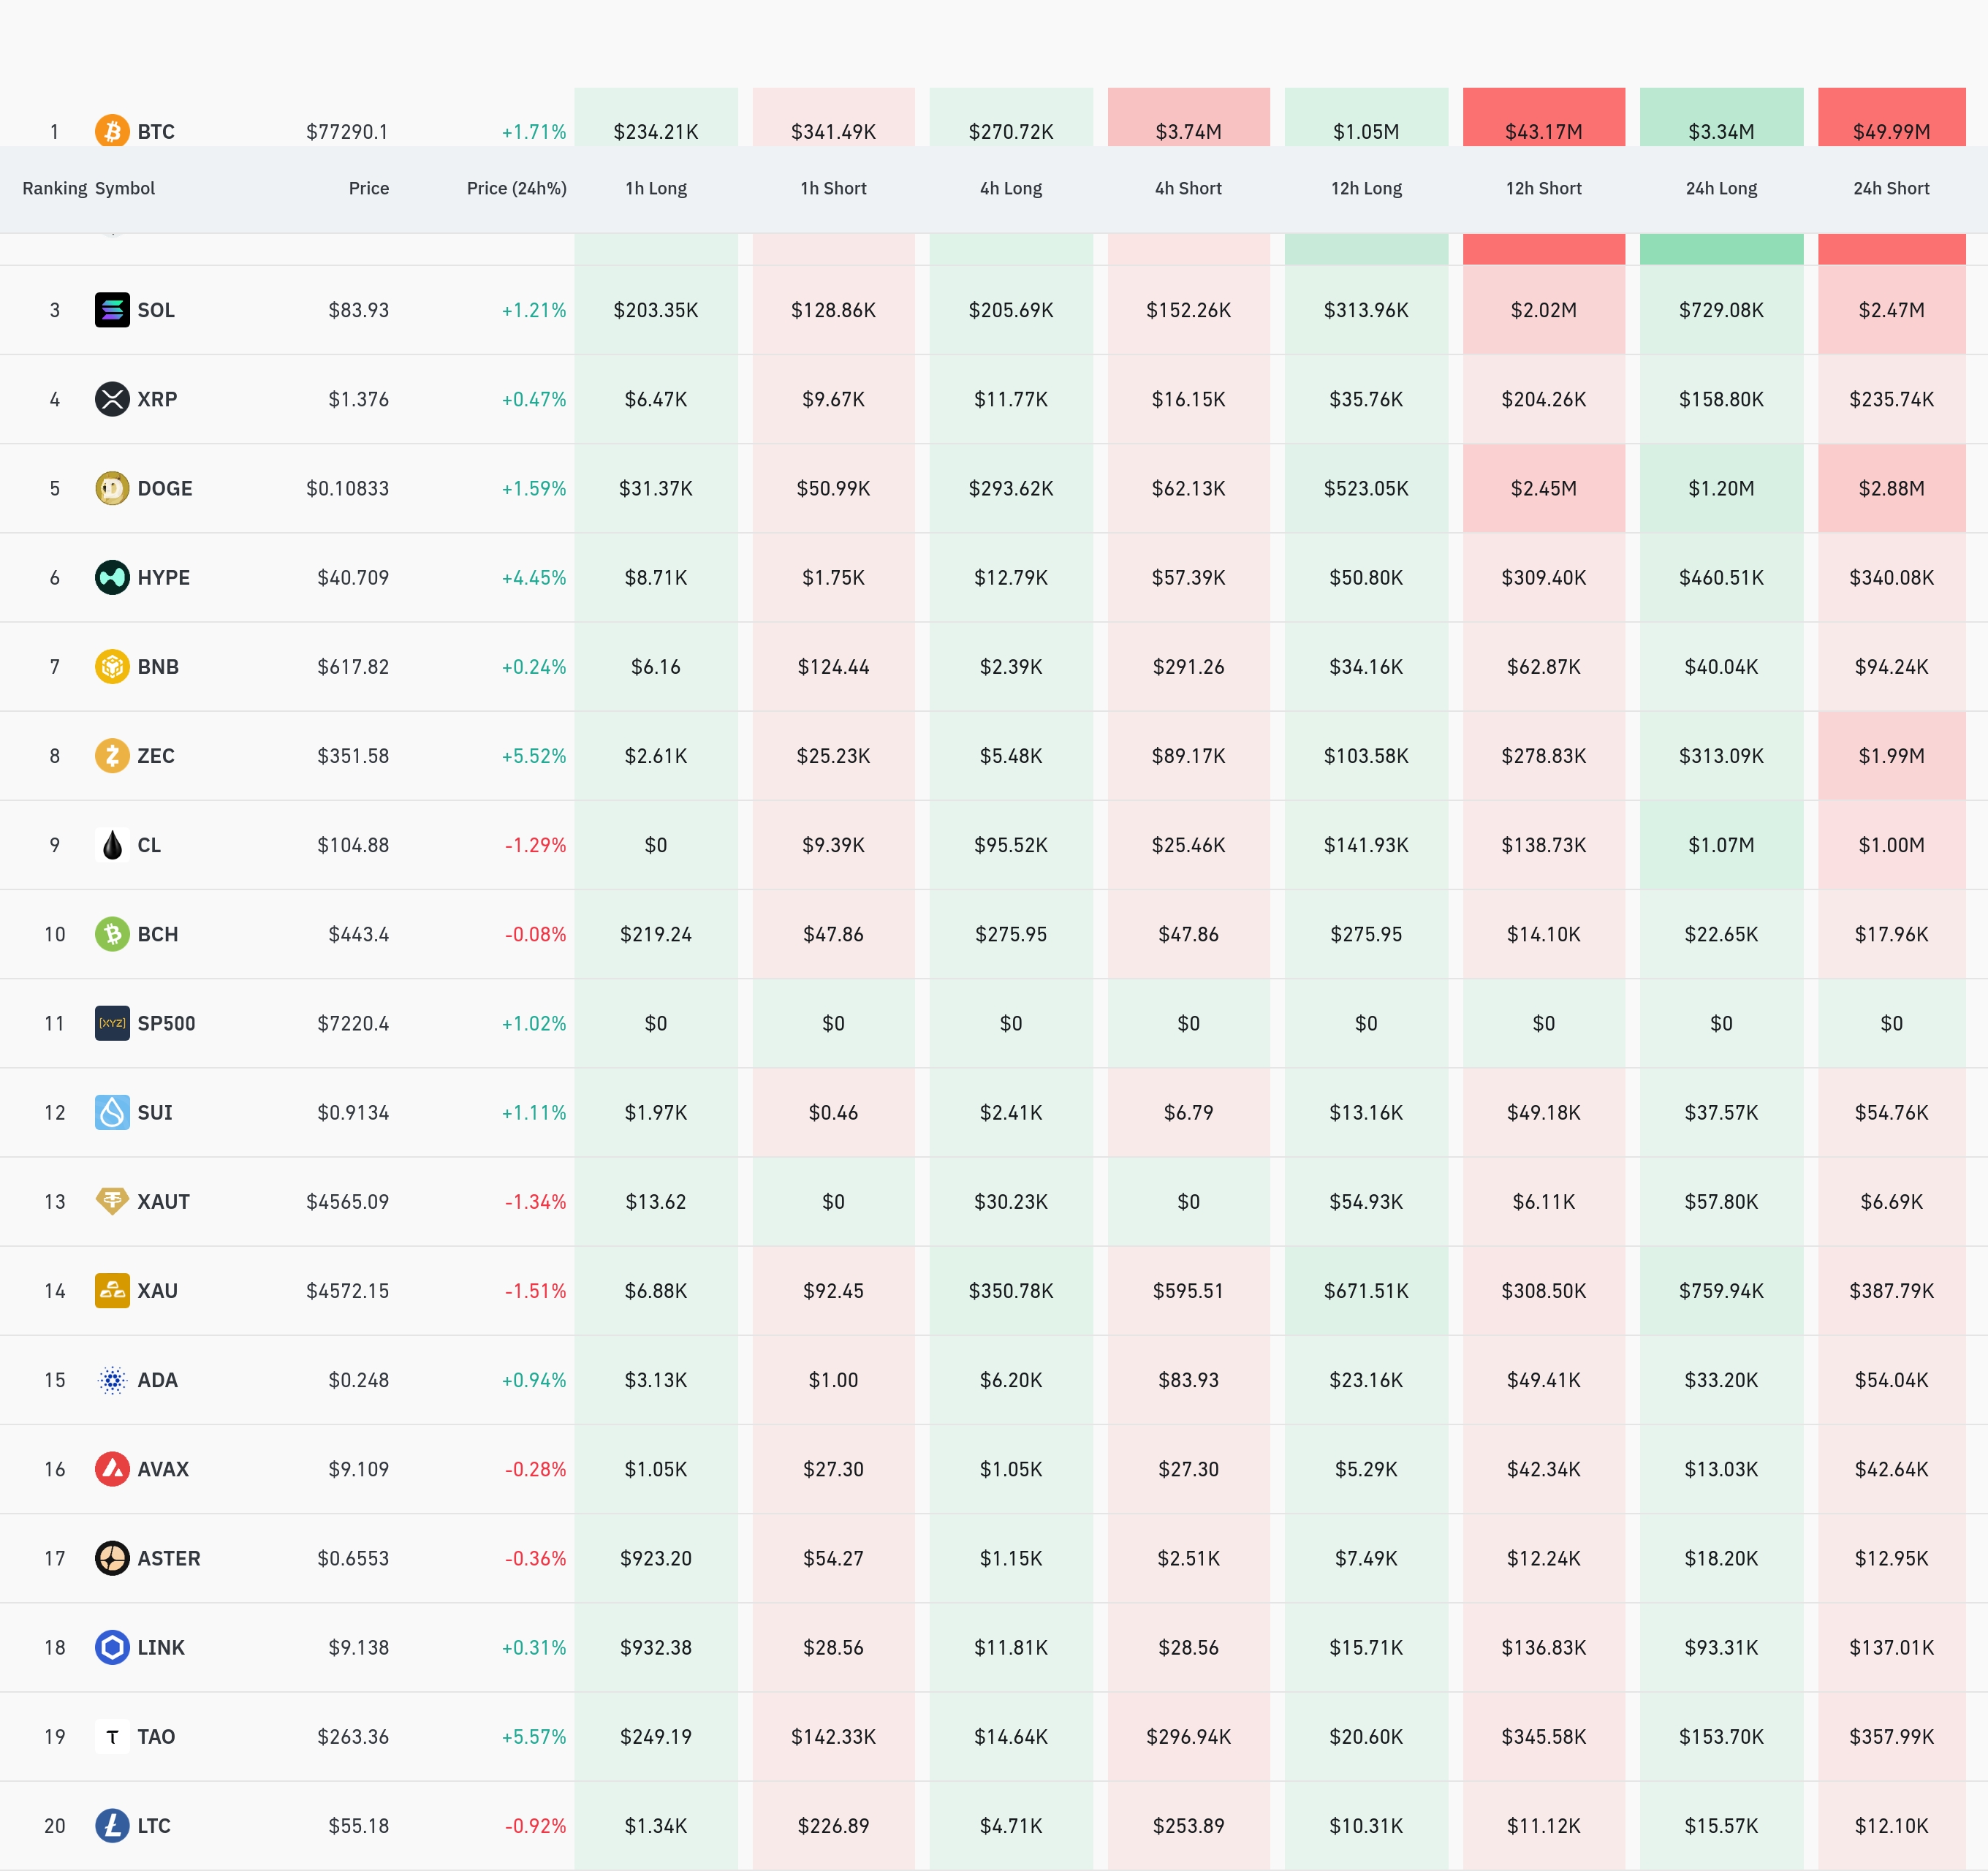
Task: Sort by the Ranking column header
Action: [x=55, y=188]
